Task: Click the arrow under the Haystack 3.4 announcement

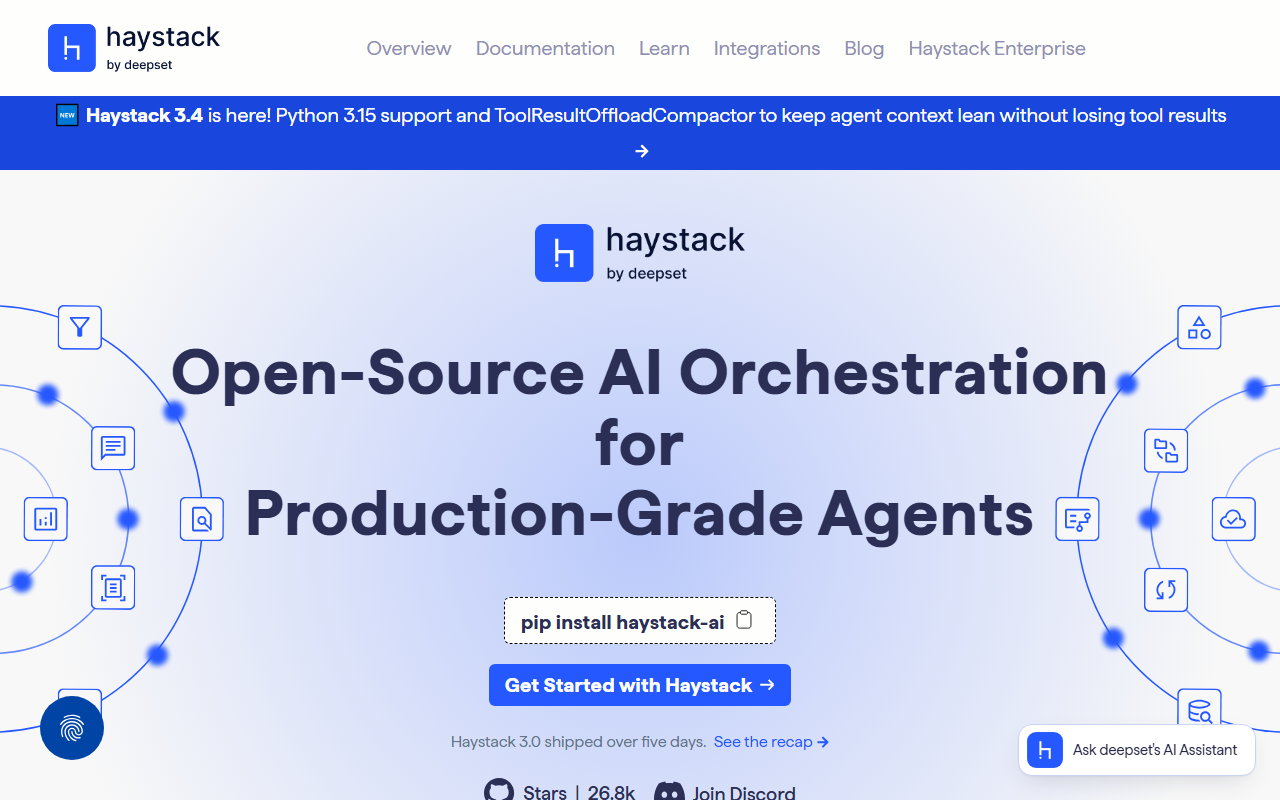Action: coord(642,151)
